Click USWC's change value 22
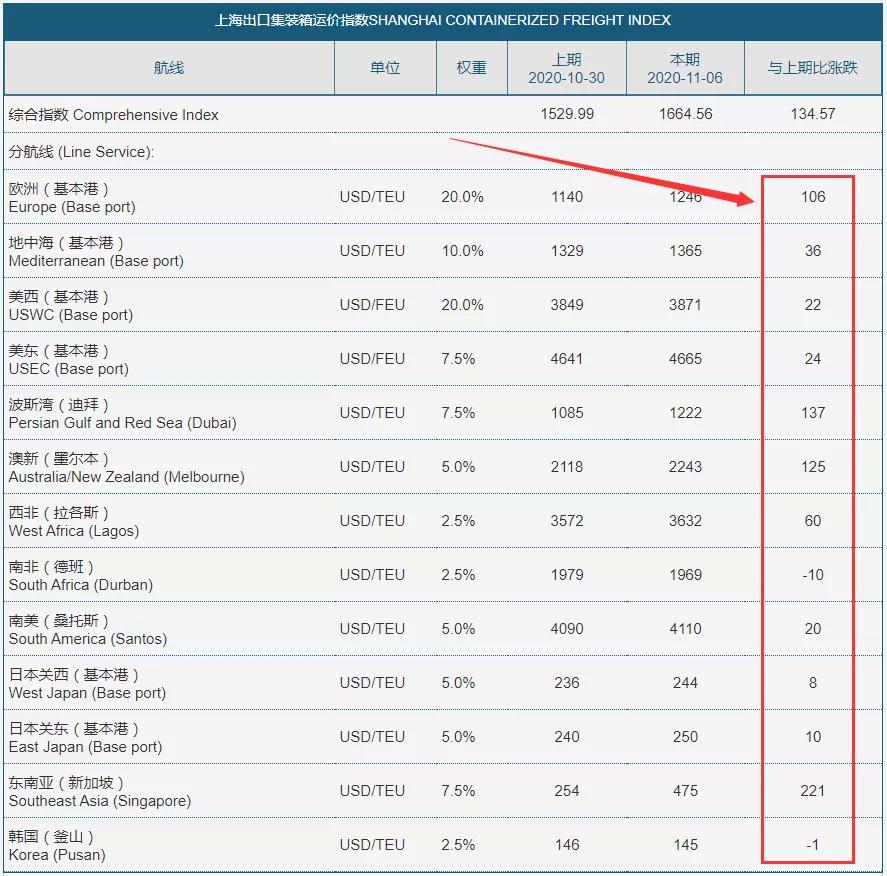 coord(813,305)
